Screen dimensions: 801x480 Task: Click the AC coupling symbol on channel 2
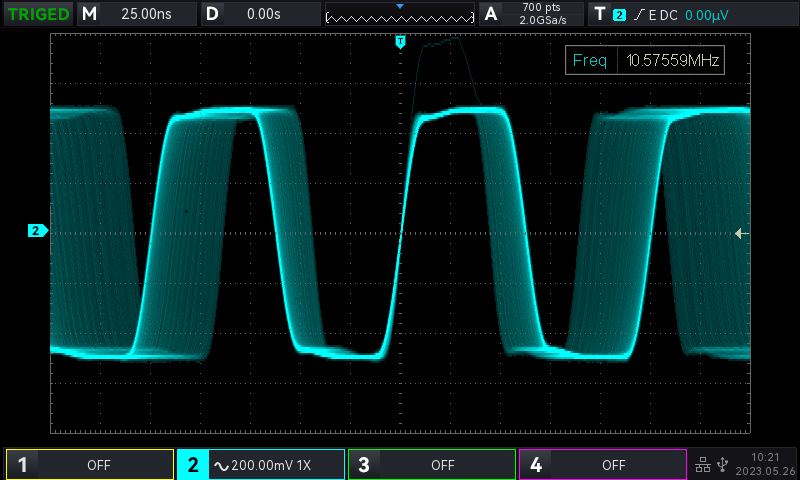click(220, 465)
